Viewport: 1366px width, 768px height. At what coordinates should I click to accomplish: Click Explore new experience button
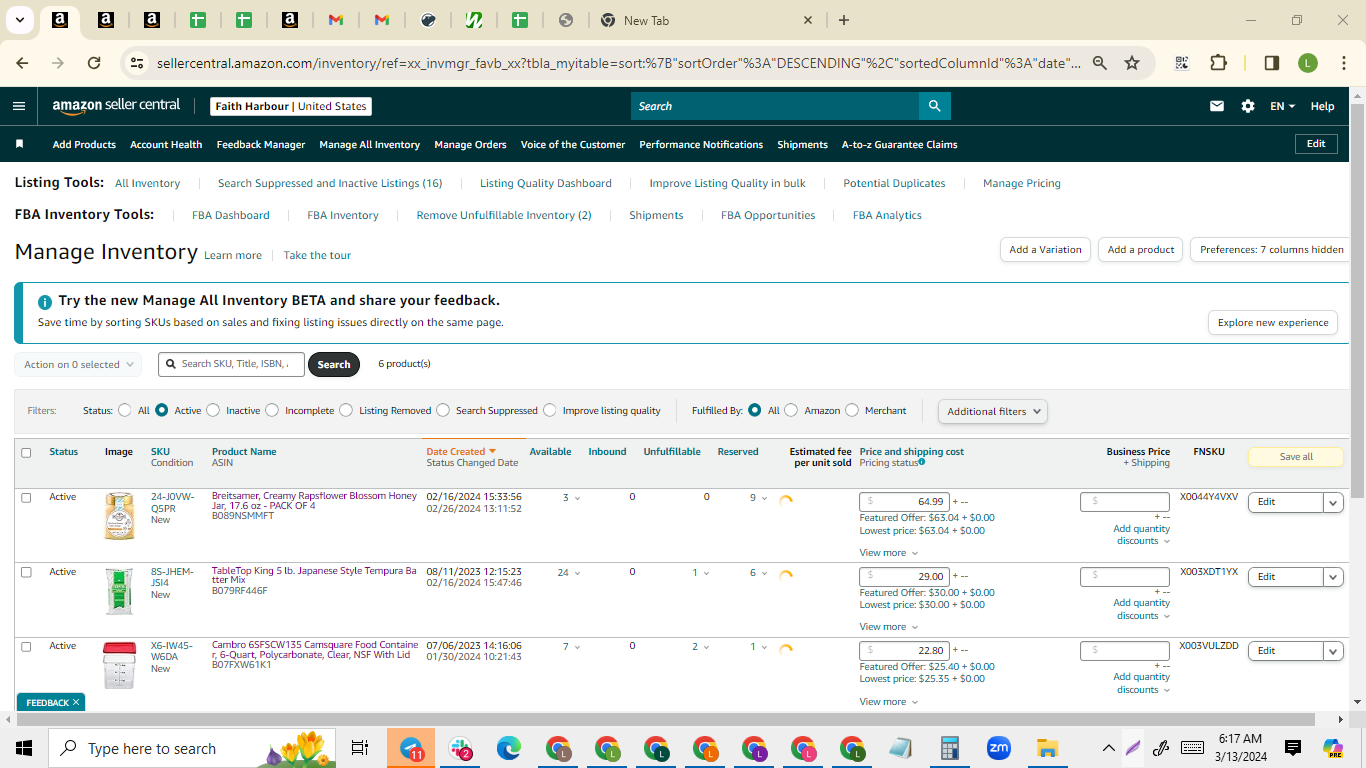1273,323
